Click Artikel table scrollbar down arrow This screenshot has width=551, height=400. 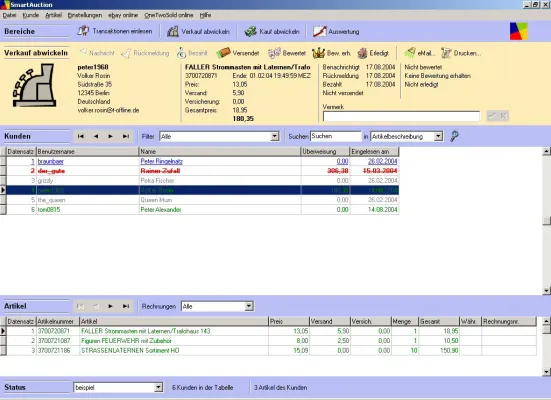click(x=546, y=372)
